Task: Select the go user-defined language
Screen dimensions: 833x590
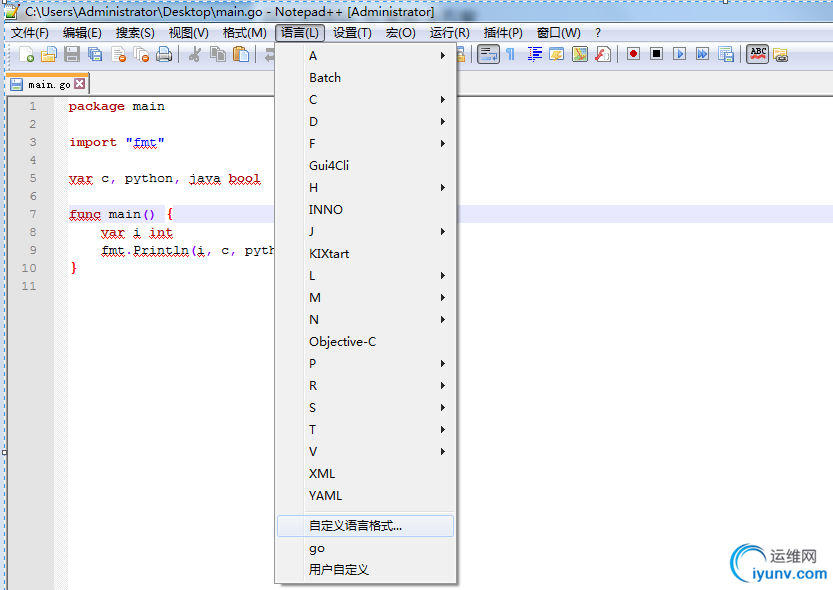Action: tap(366, 549)
